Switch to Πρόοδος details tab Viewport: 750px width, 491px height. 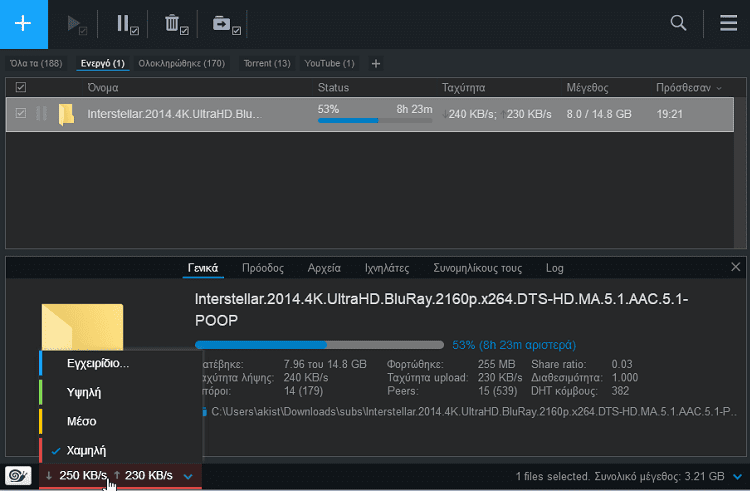263,268
